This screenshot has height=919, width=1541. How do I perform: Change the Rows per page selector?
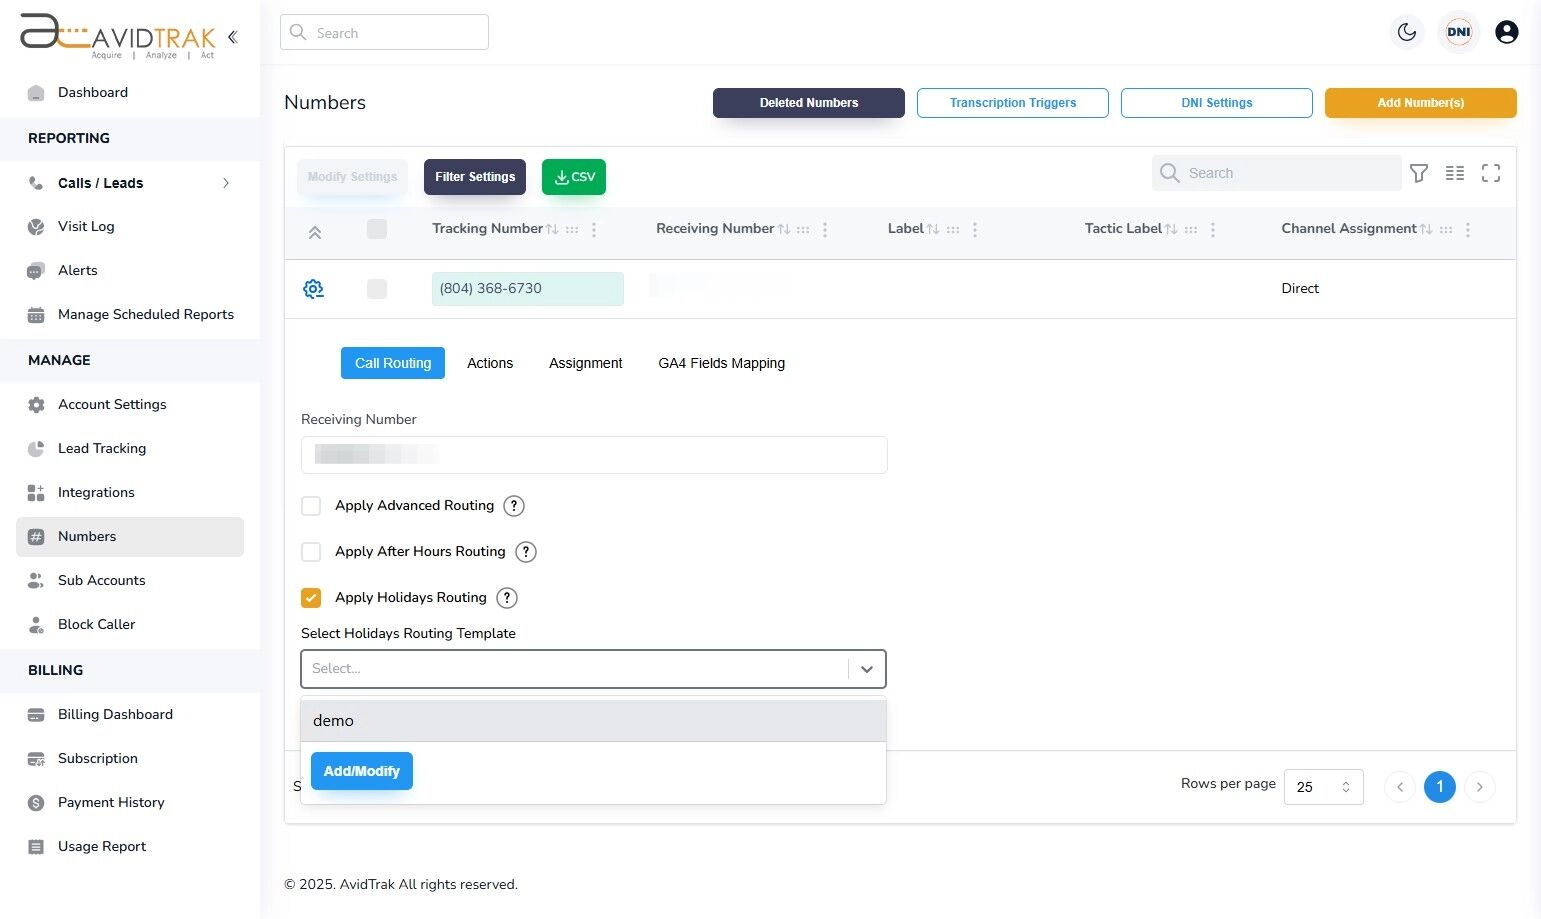click(1323, 787)
